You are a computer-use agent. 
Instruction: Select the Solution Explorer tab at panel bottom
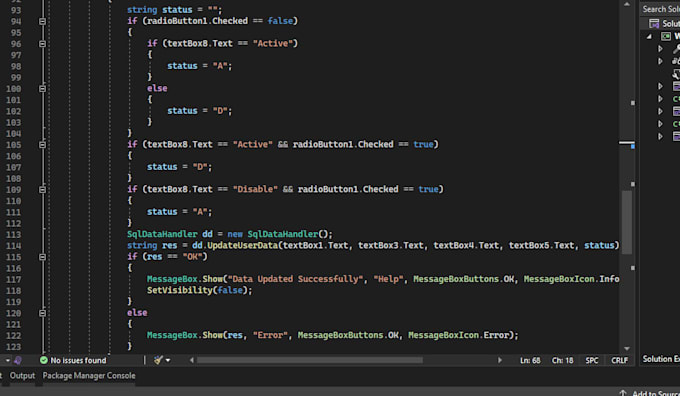point(661,359)
